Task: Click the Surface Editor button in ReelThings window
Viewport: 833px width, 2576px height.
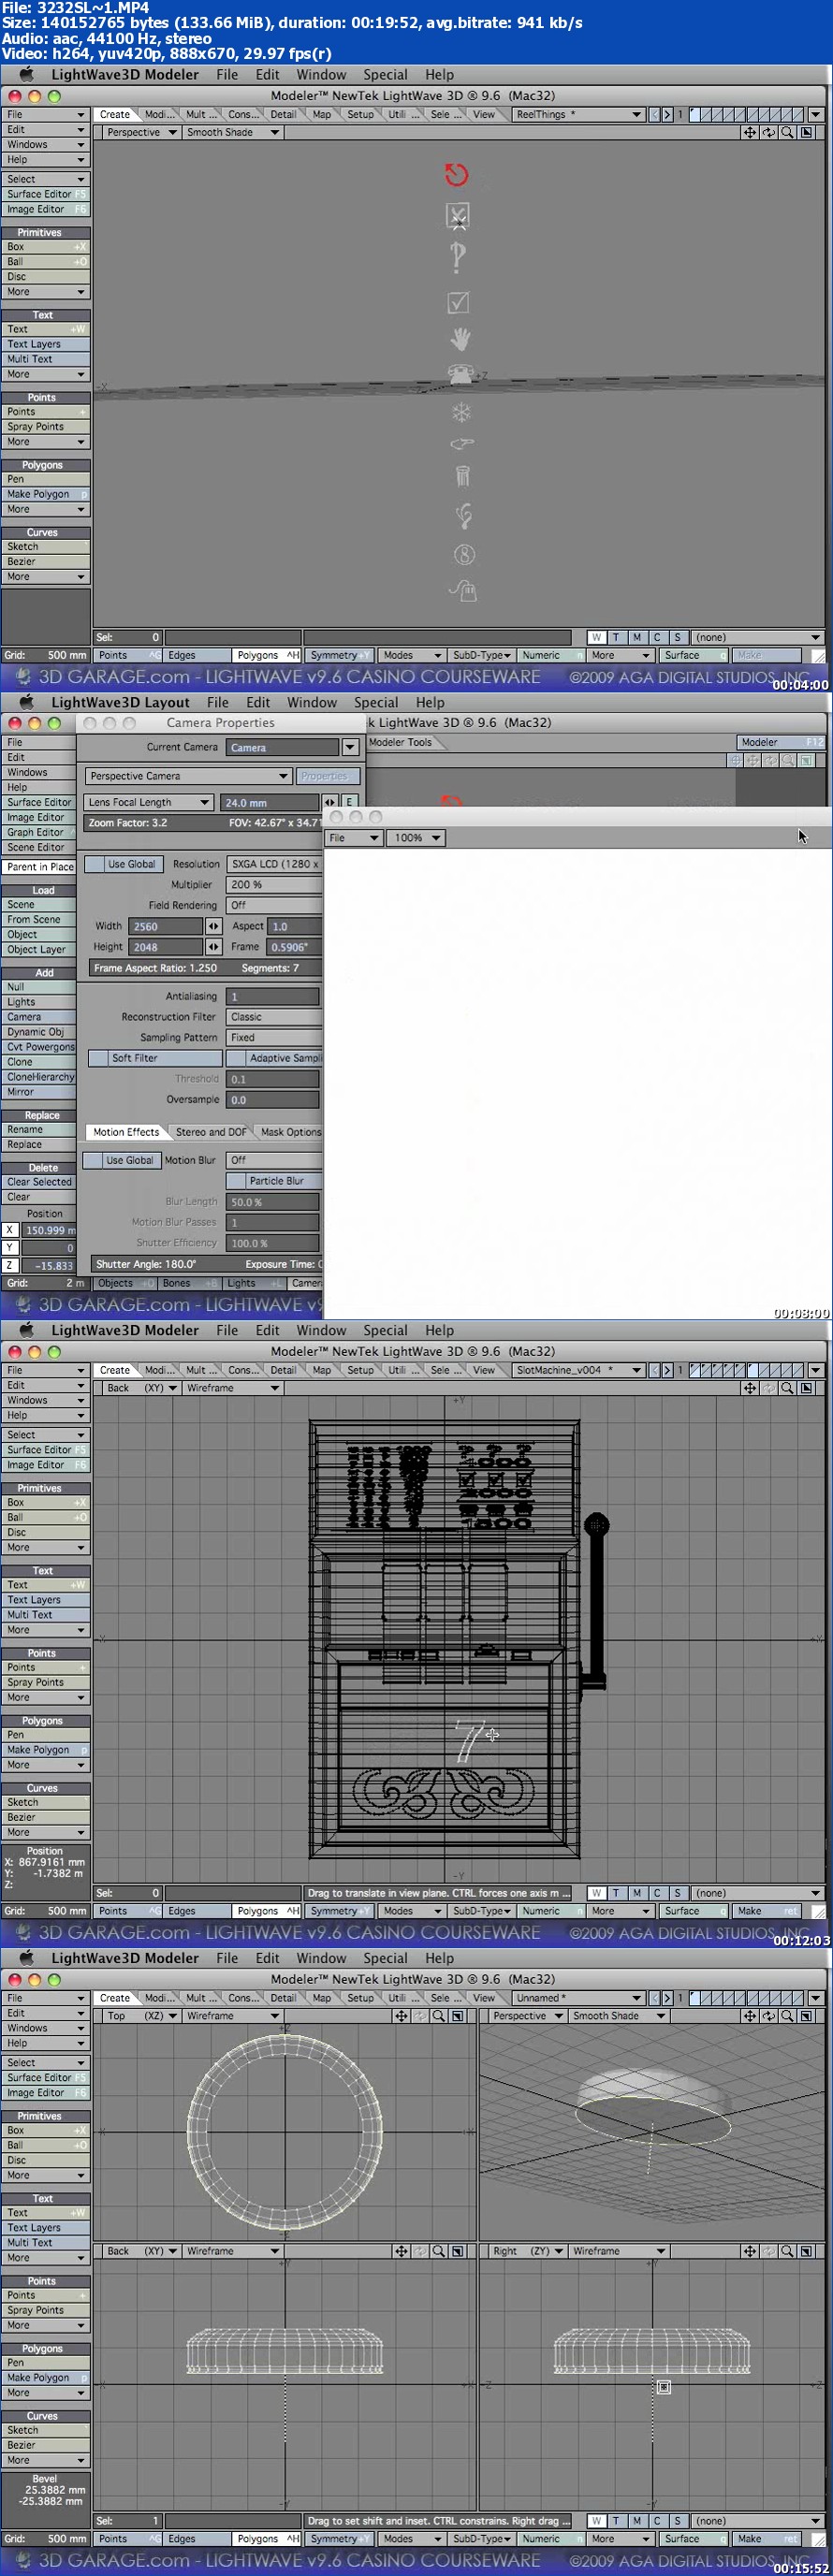Action: pos(46,194)
